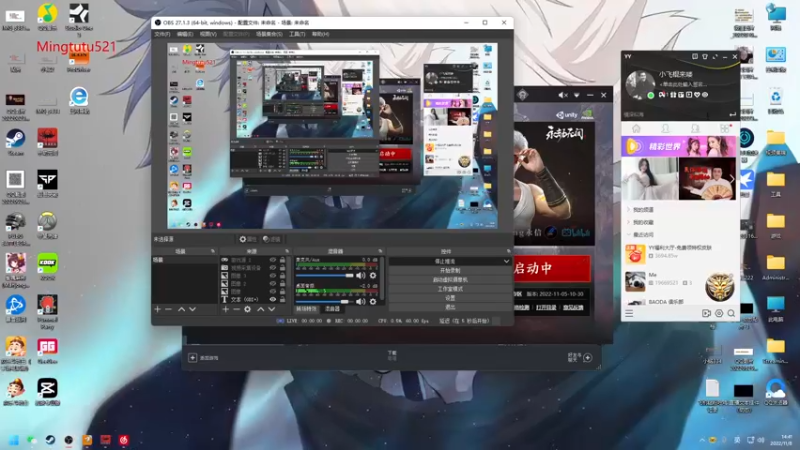Lock the text (GDI+) source
Screen dimensions: 800x450
coord(282,299)
